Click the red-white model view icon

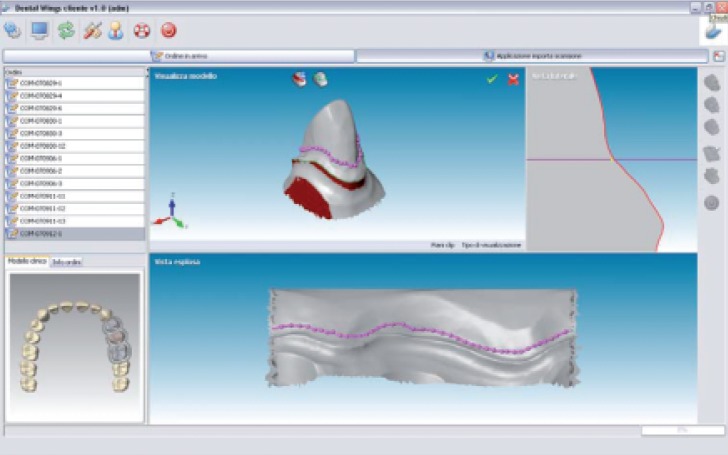[299, 79]
